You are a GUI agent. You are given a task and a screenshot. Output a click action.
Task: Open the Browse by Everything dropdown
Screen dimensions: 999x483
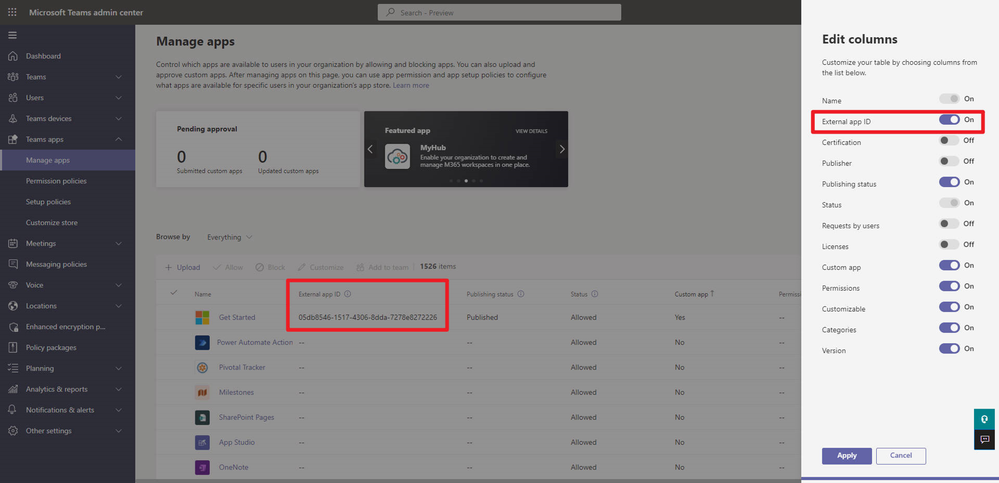point(229,237)
